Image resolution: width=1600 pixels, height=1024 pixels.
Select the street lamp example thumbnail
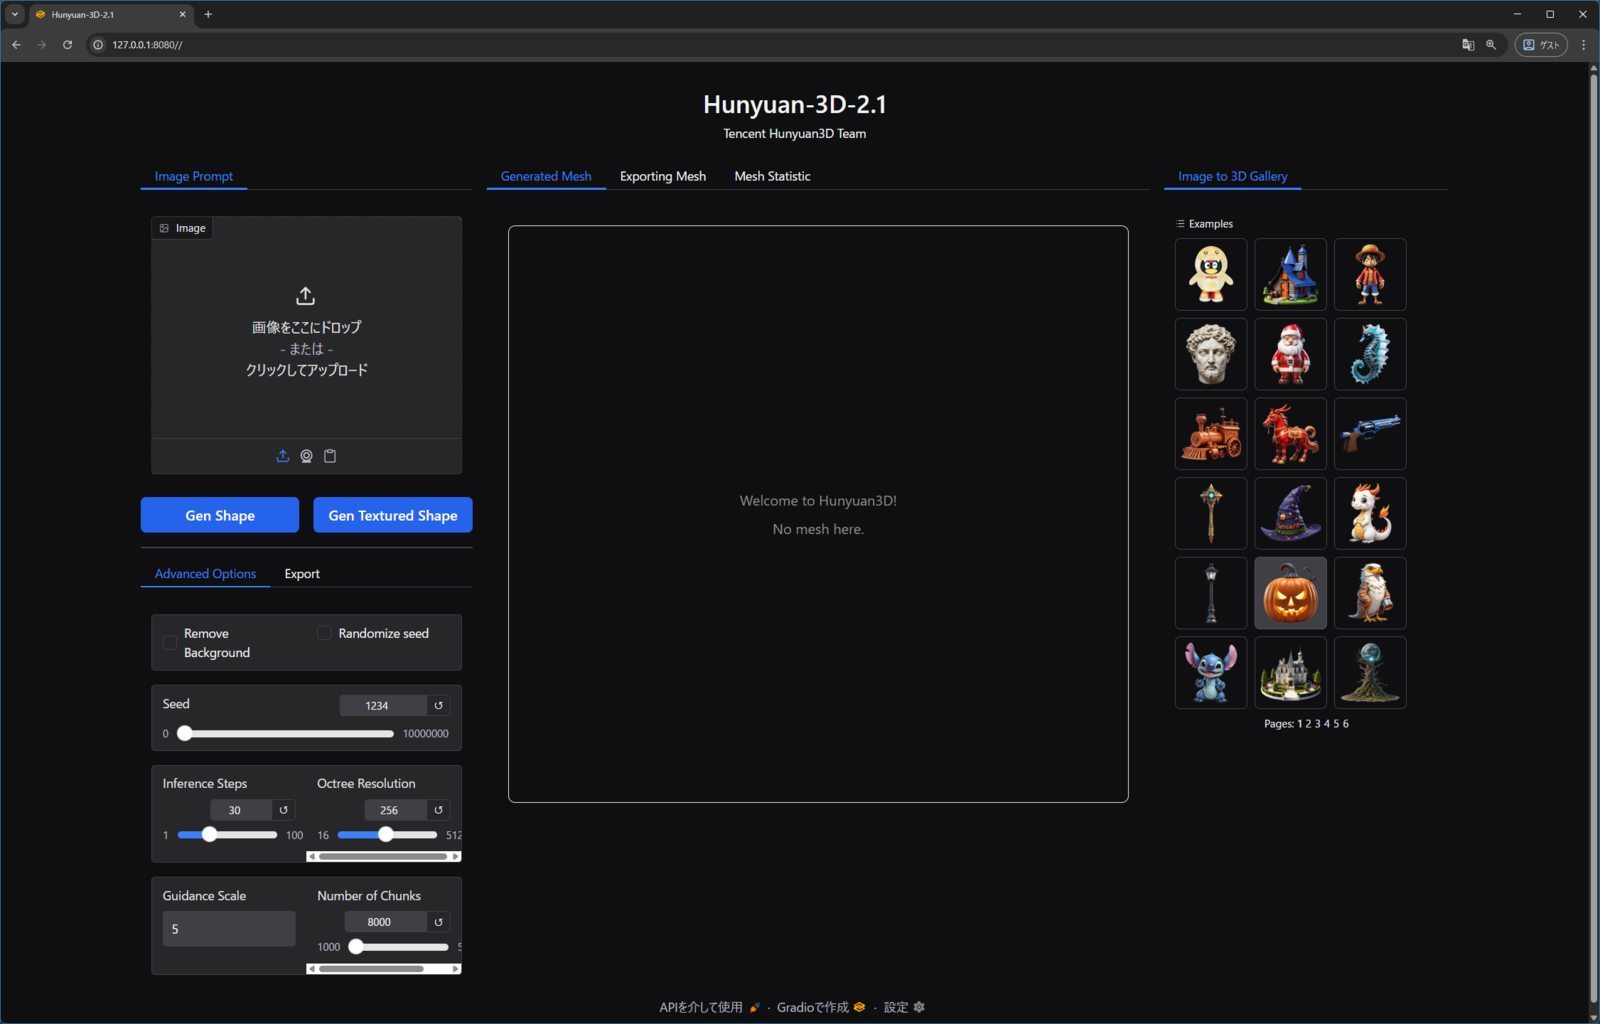click(1211, 593)
